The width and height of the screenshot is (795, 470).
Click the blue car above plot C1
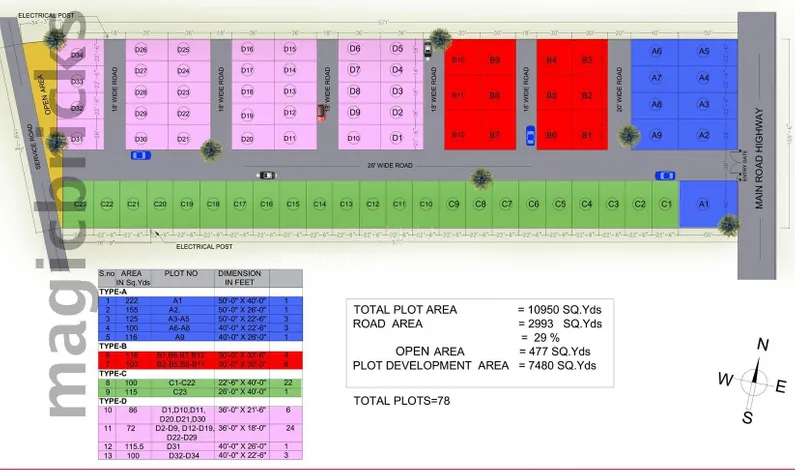point(665,175)
